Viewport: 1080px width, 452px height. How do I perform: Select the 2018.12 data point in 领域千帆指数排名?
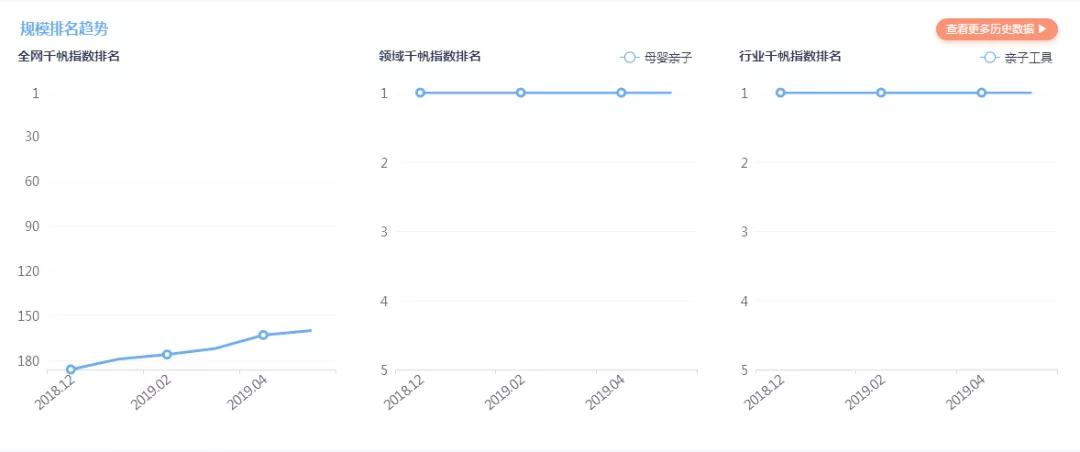point(420,93)
